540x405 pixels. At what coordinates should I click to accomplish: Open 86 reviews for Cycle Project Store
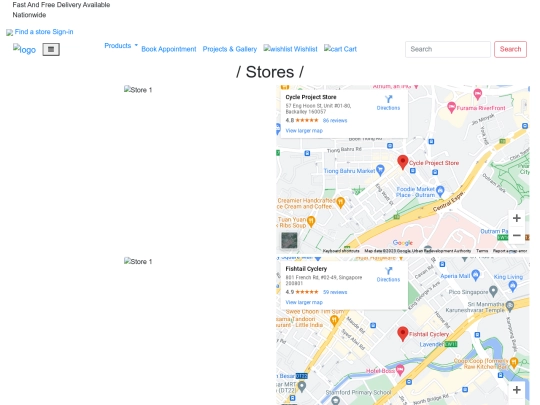335,121
